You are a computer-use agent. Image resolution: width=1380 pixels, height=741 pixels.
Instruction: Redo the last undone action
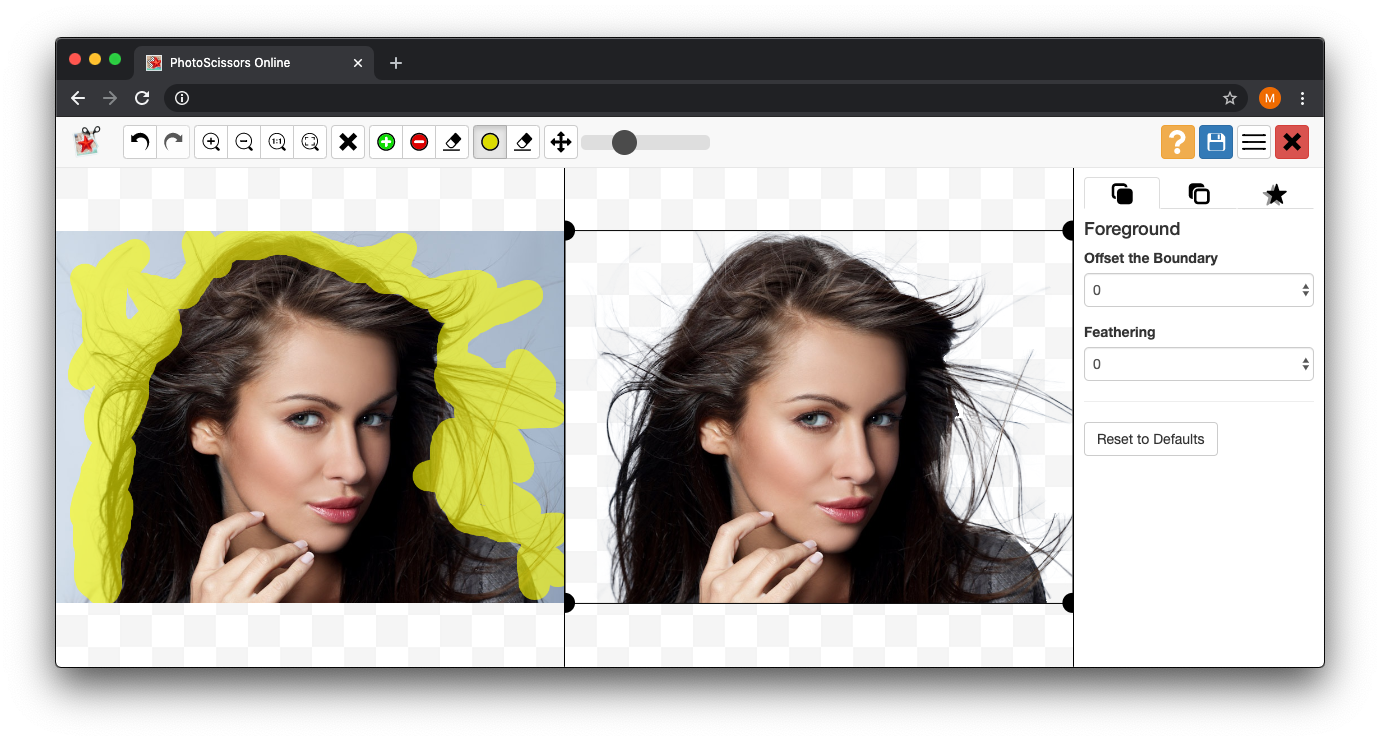pos(173,142)
